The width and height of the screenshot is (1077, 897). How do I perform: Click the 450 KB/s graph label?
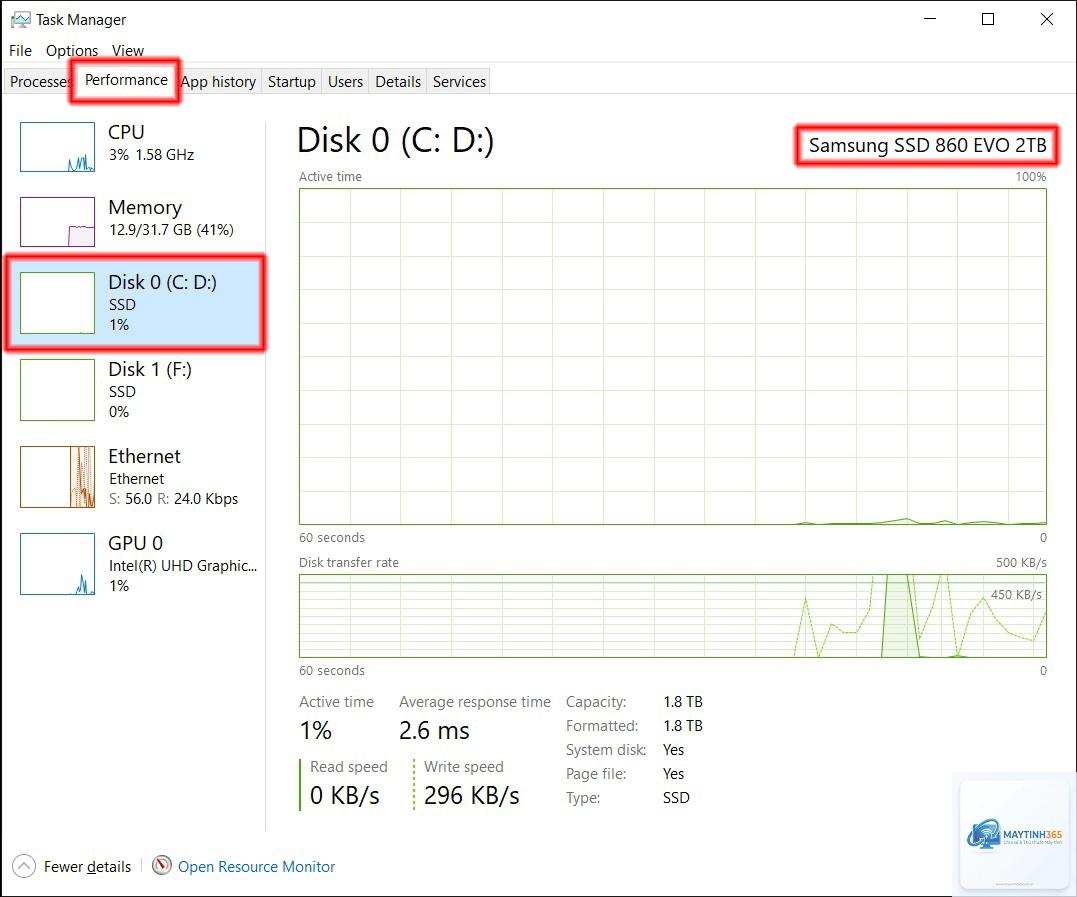coord(1016,595)
